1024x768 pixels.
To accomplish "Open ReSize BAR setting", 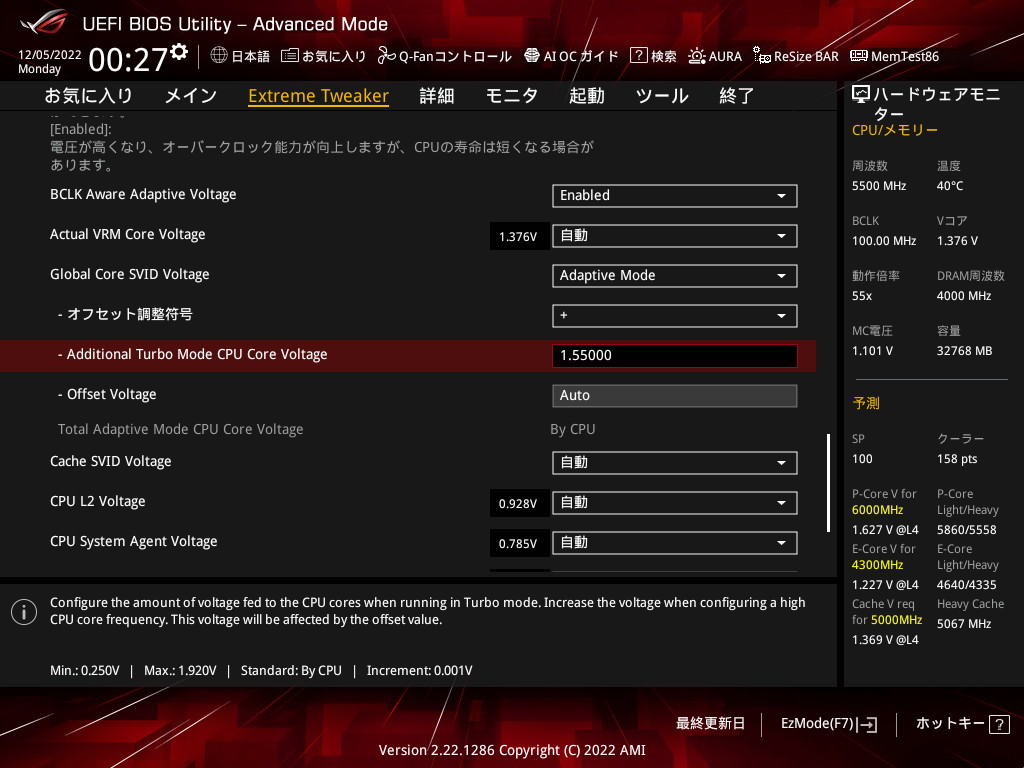I will [x=806, y=56].
